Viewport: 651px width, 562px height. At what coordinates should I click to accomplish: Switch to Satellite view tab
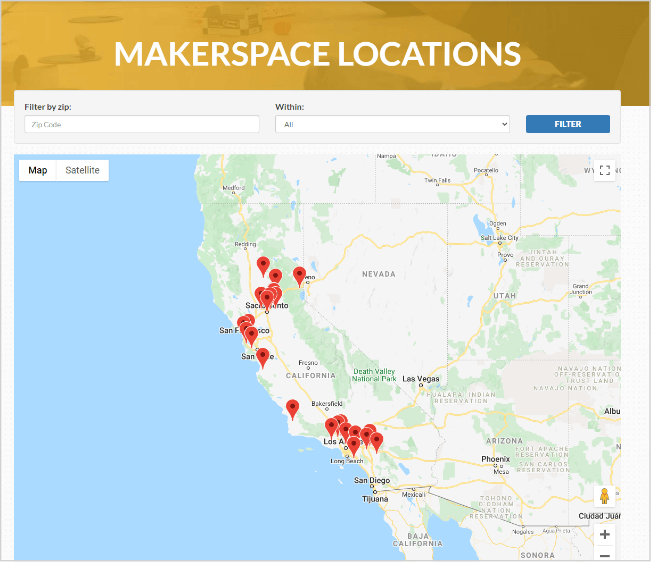(82, 170)
